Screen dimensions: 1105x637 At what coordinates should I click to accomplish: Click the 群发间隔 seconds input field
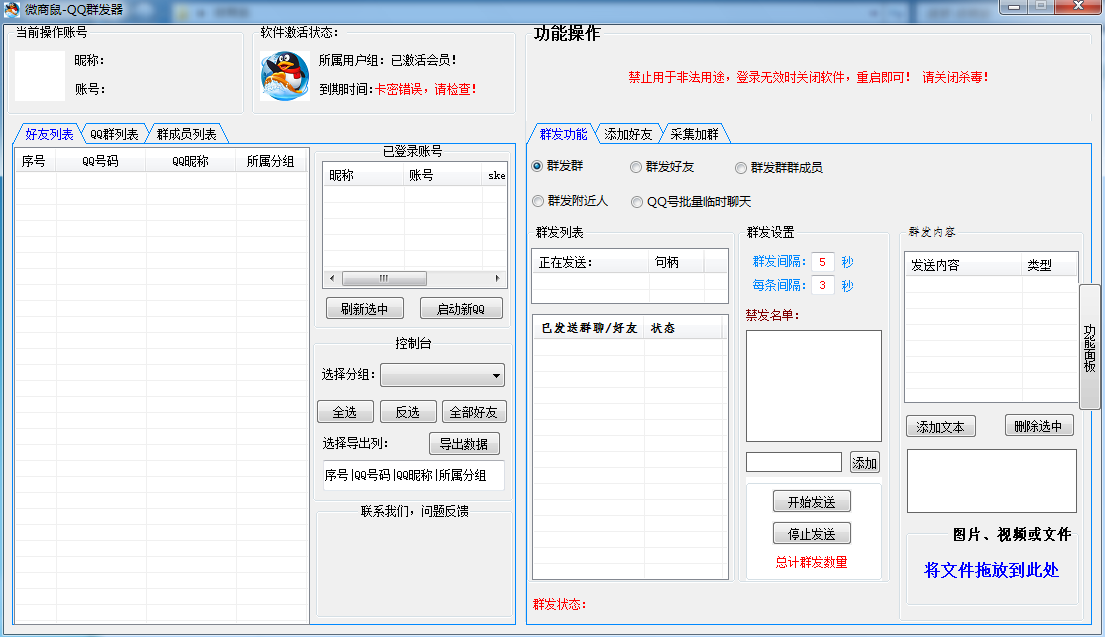(x=822, y=261)
